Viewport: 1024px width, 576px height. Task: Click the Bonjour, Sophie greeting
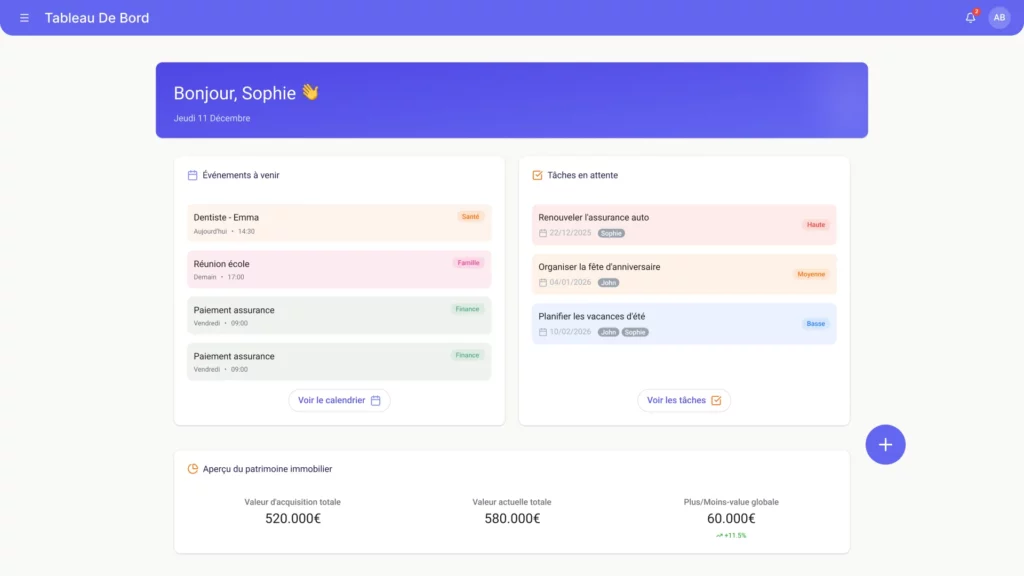pos(246,93)
